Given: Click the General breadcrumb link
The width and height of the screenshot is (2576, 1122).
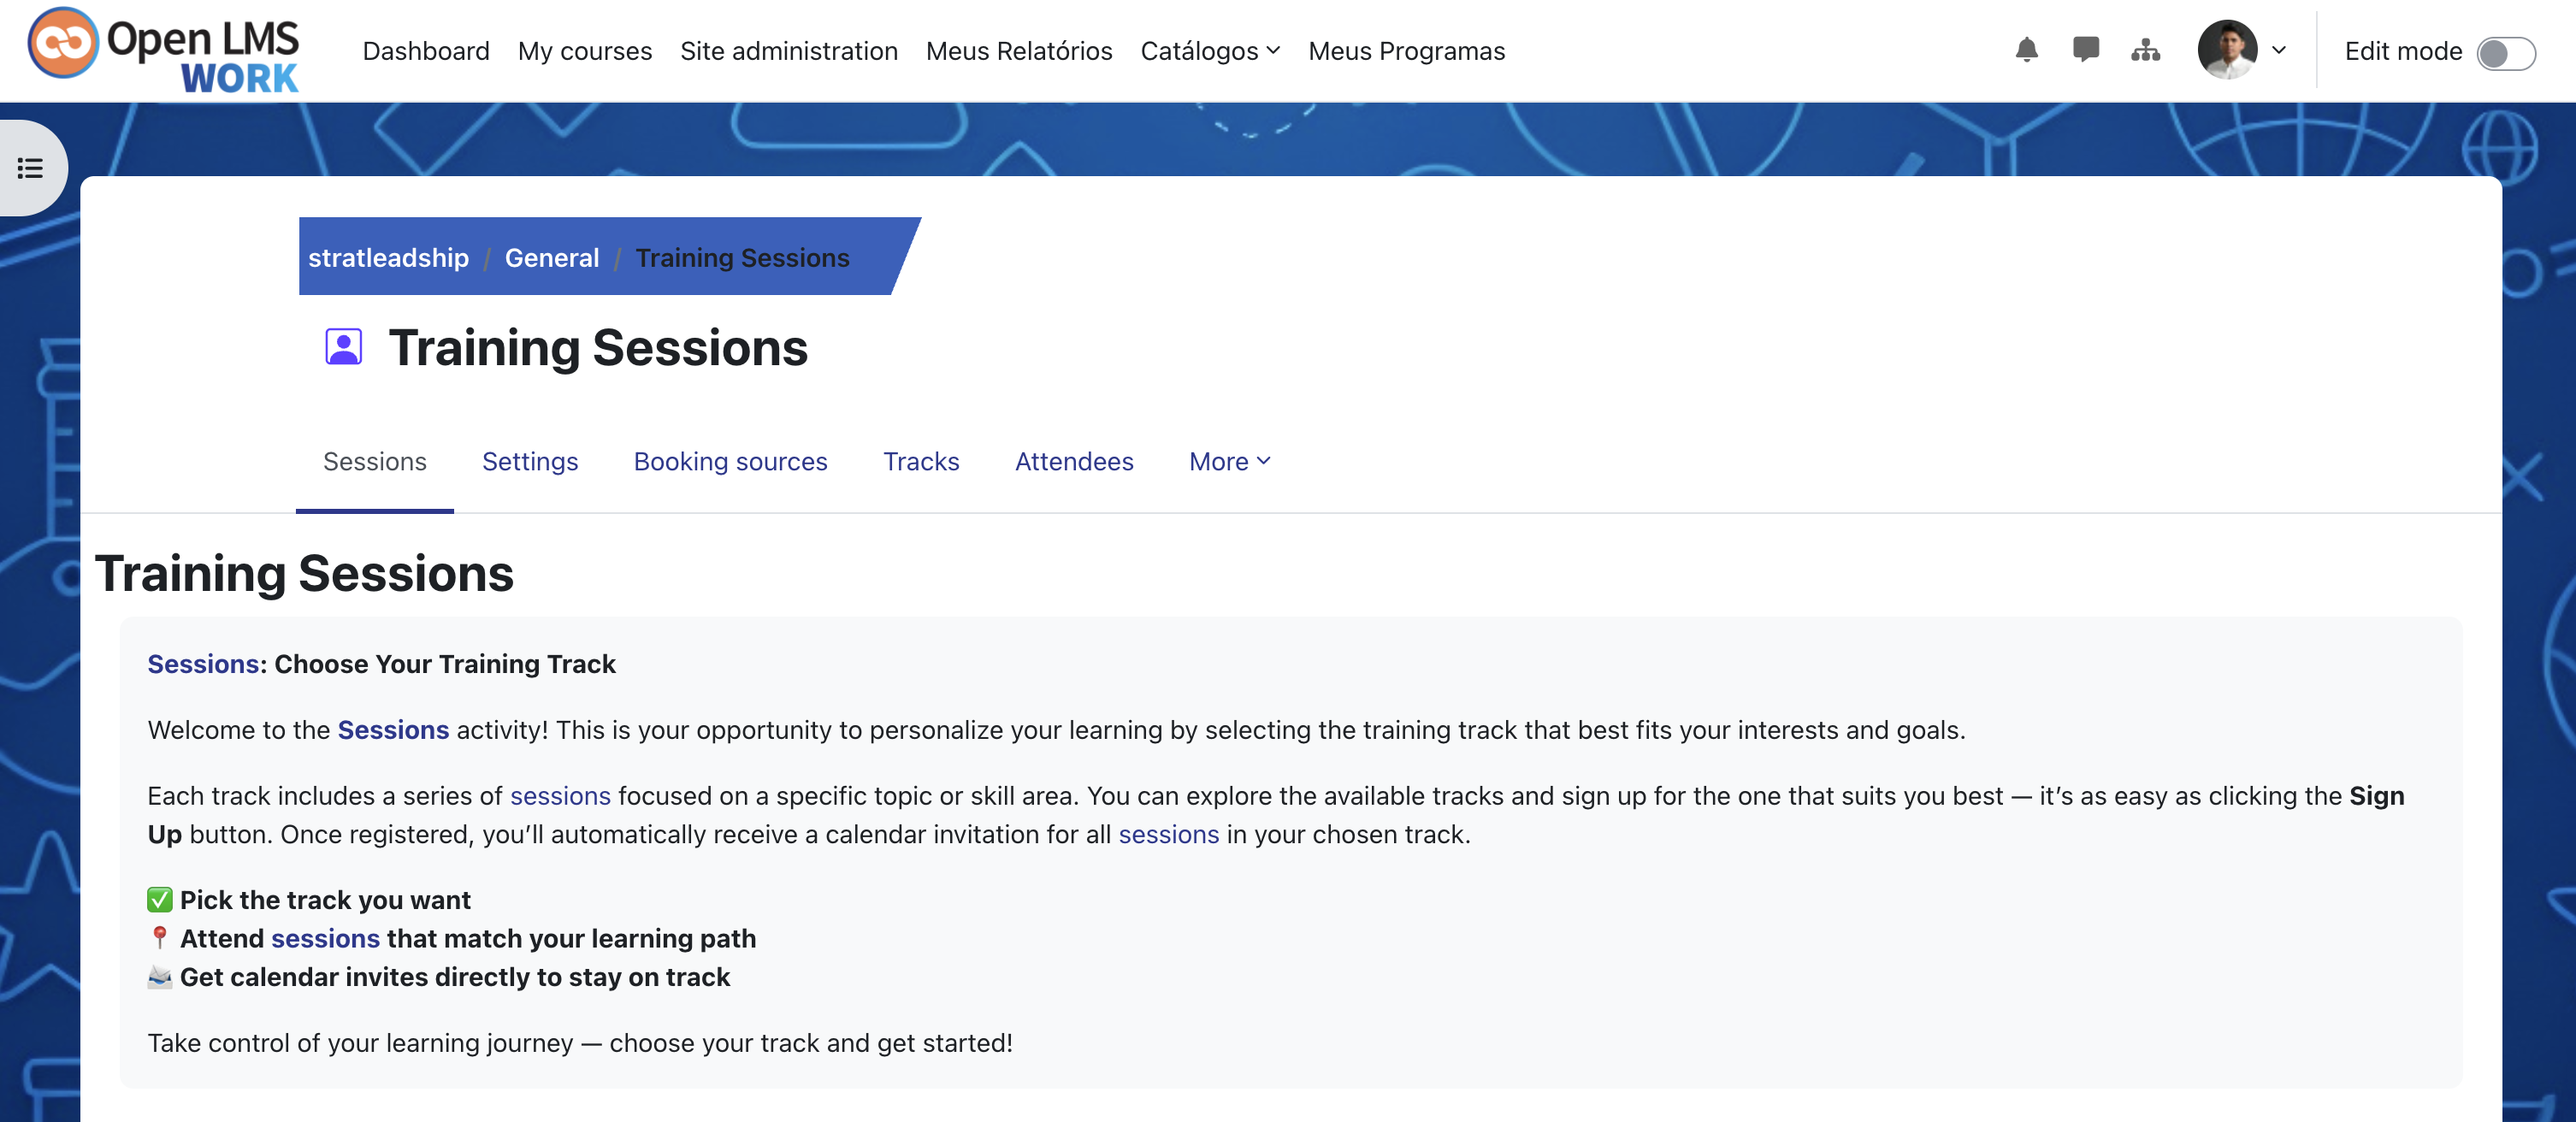Looking at the screenshot, I should [x=551, y=257].
